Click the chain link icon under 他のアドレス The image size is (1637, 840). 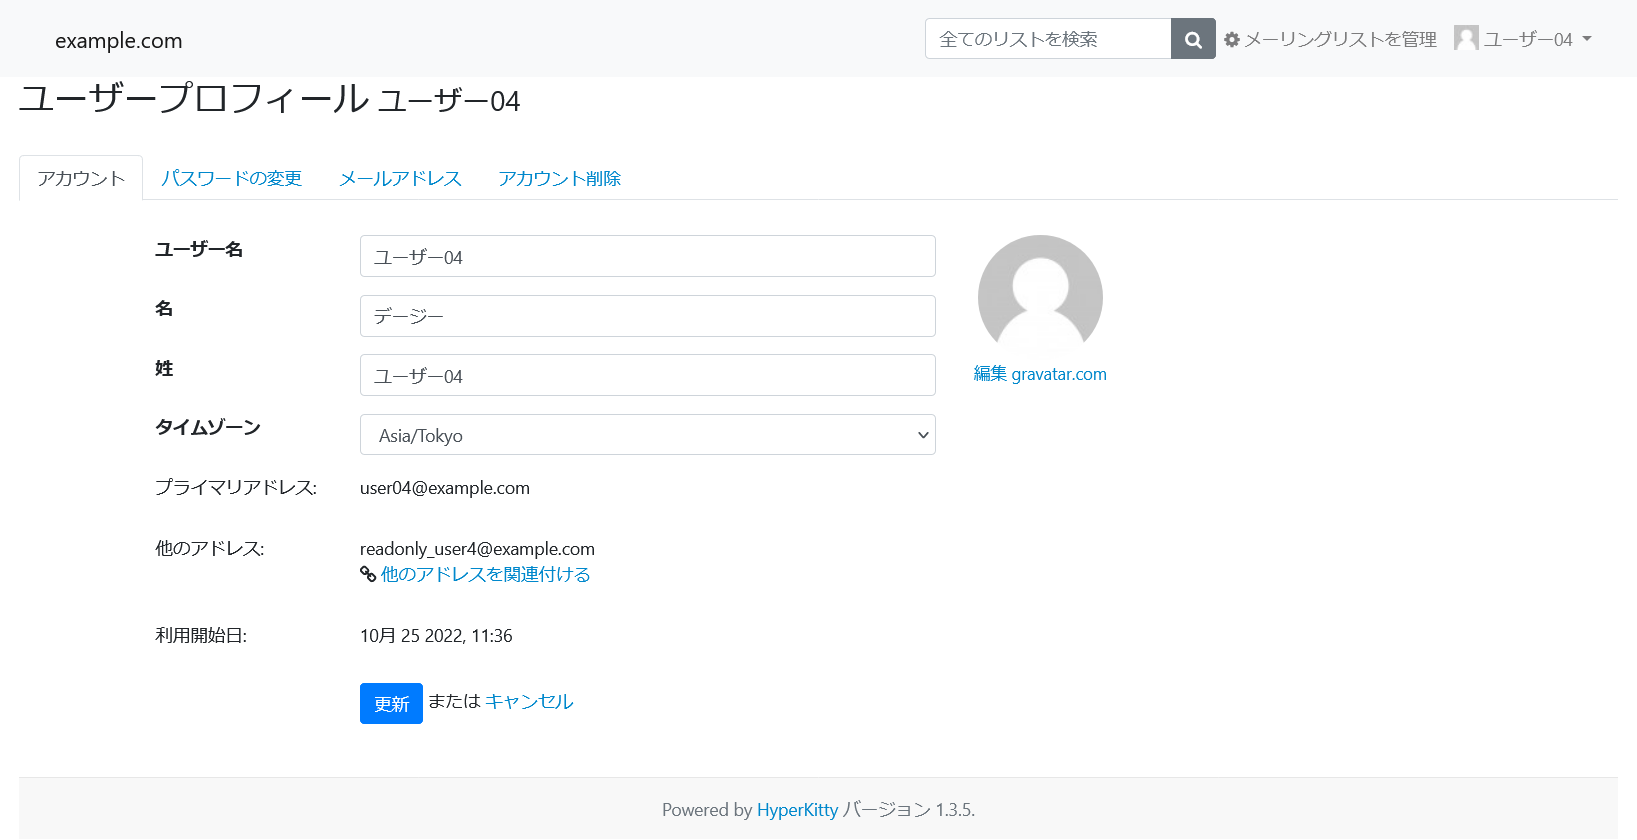click(x=368, y=574)
